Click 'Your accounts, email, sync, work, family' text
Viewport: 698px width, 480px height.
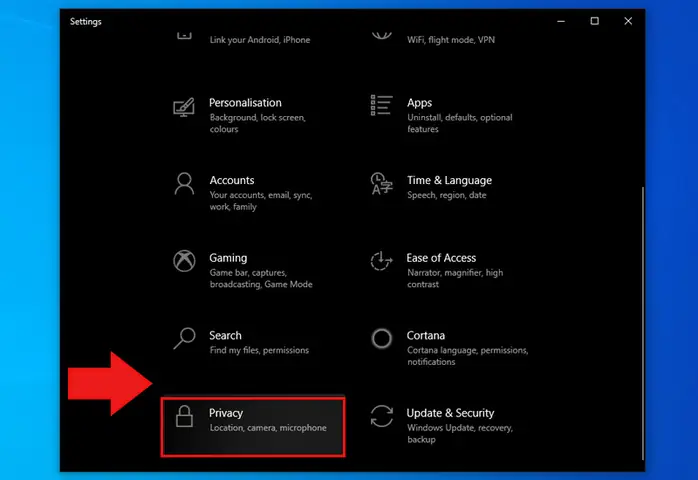[x=261, y=201]
